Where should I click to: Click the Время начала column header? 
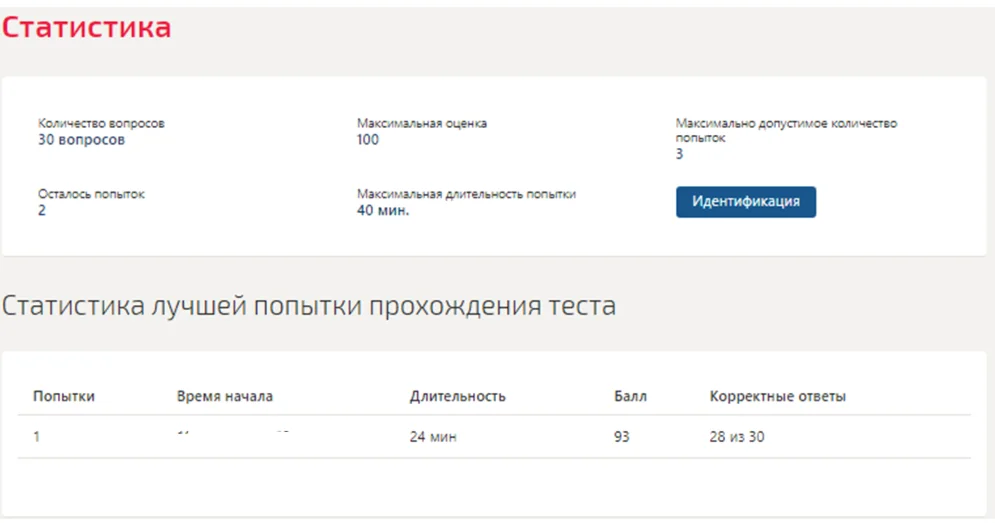[225, 396]
